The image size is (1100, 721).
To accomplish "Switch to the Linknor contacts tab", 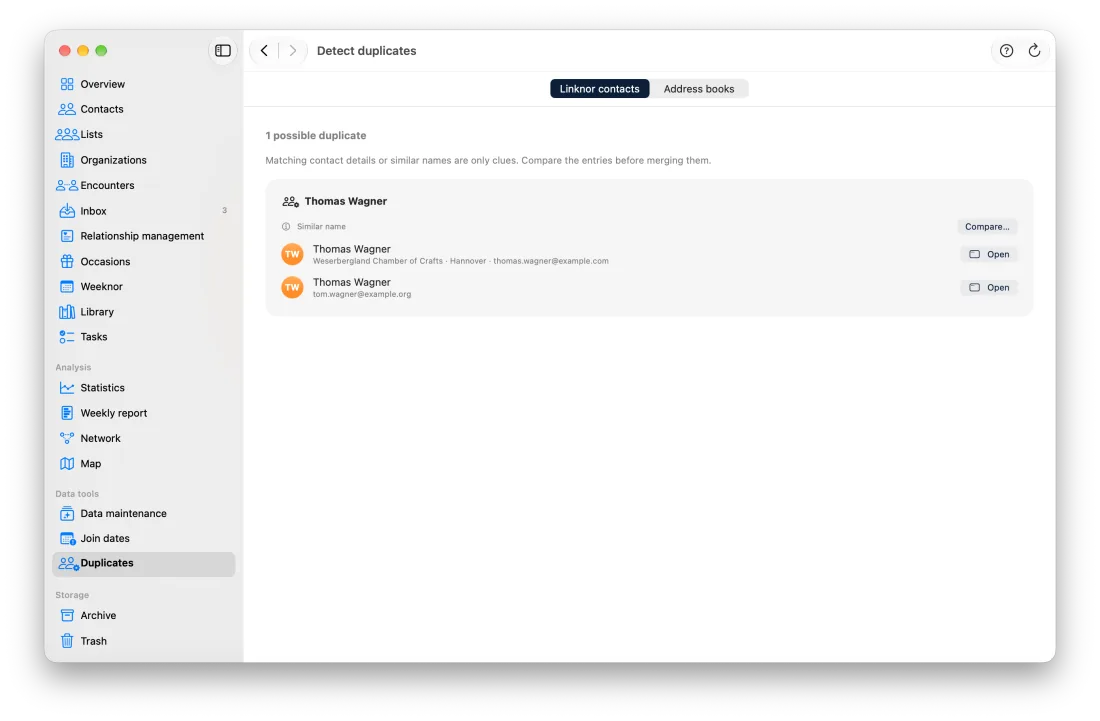I will tap(599, 89).
